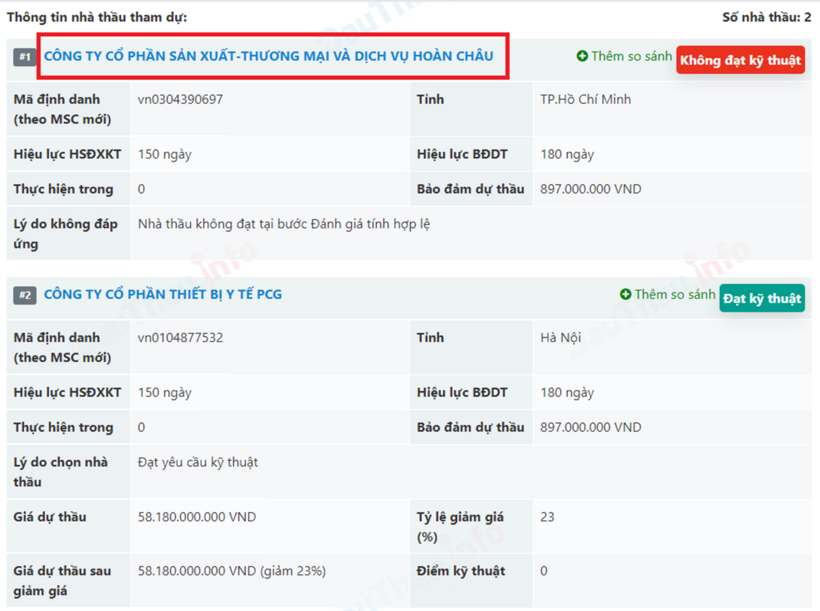
Task: Click '897.000.000 VND' in the PCG bidder table
Action: point(591,427)
